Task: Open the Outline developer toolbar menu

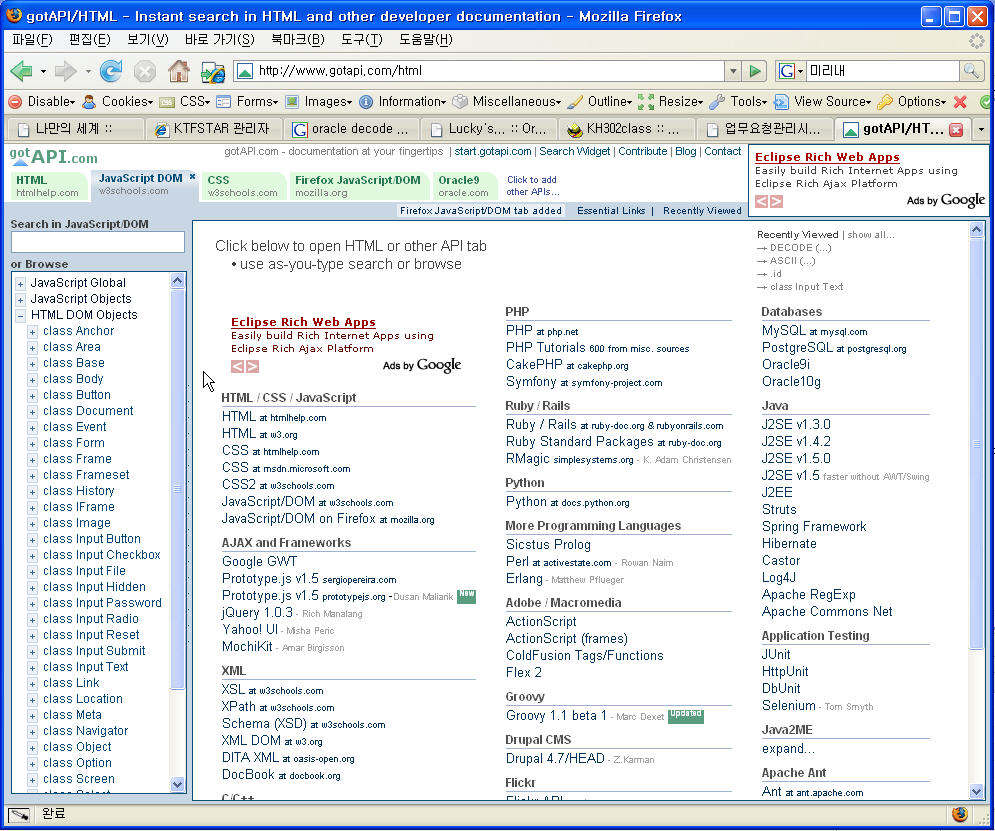Action: point(600,101)
